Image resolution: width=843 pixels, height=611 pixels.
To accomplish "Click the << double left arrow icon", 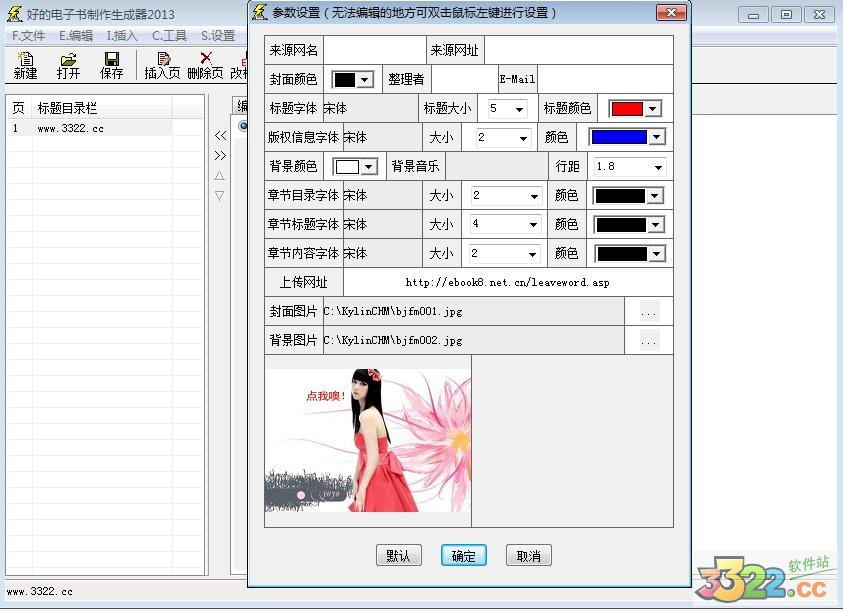I will (220, 136).
